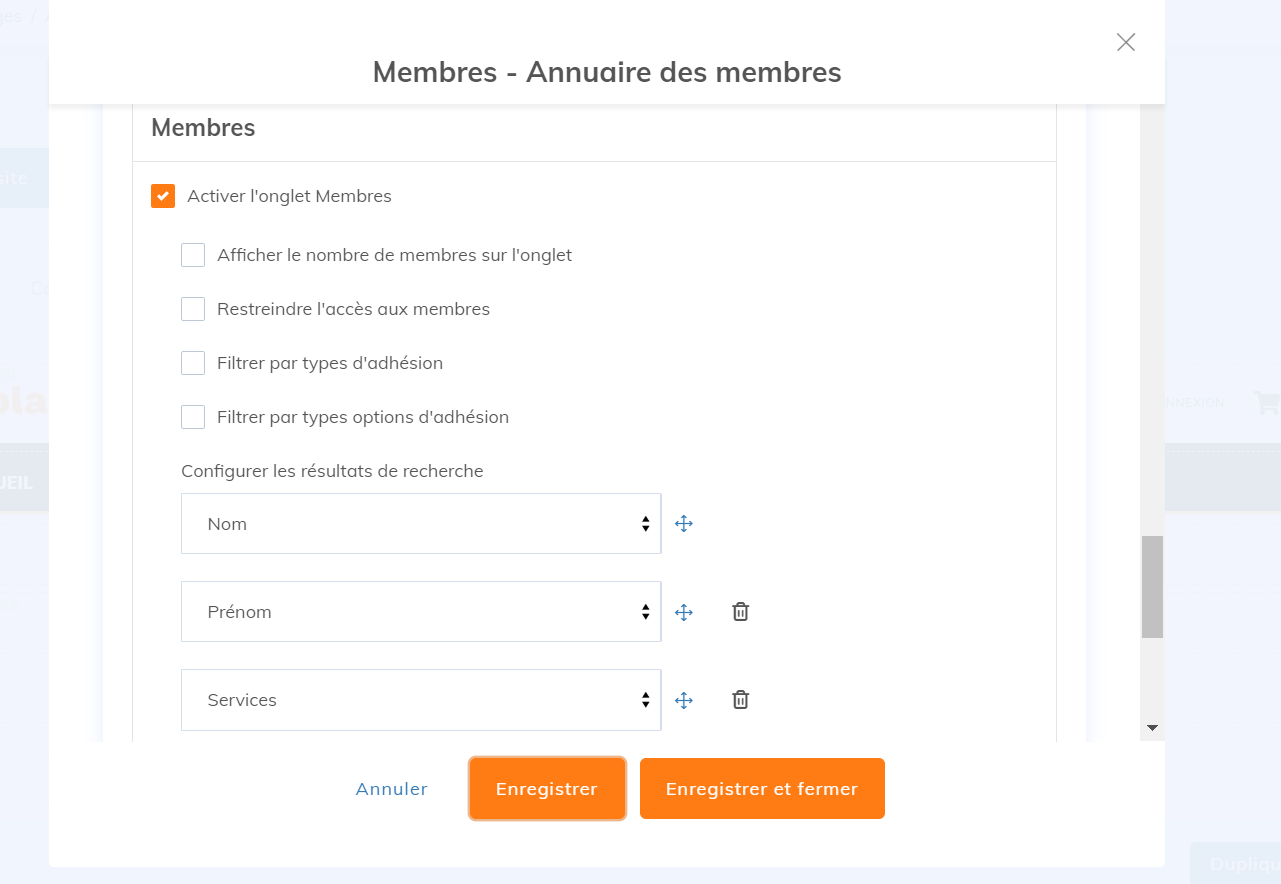Enable Afficher le nombre de membres
The width and height of the screenshot is (1281, 884).
point(193,255)
